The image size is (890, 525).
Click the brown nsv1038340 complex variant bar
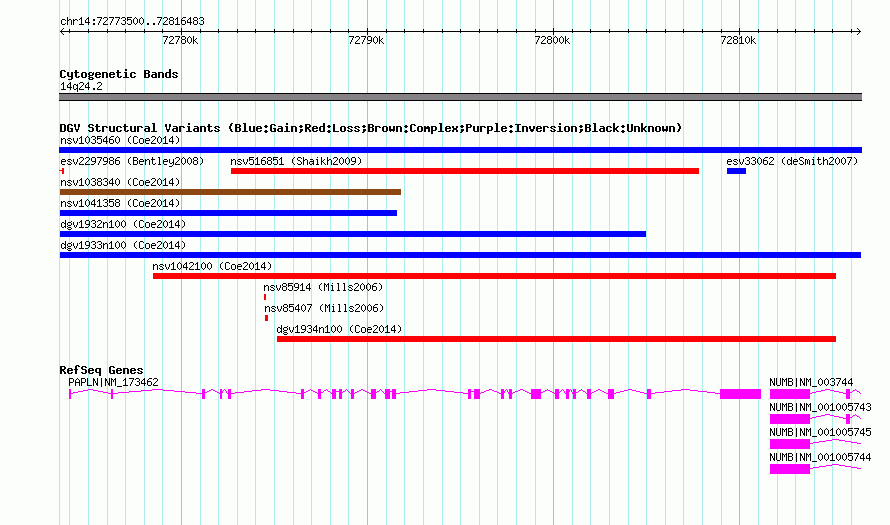pyautogui.click(x=230, y=192)
